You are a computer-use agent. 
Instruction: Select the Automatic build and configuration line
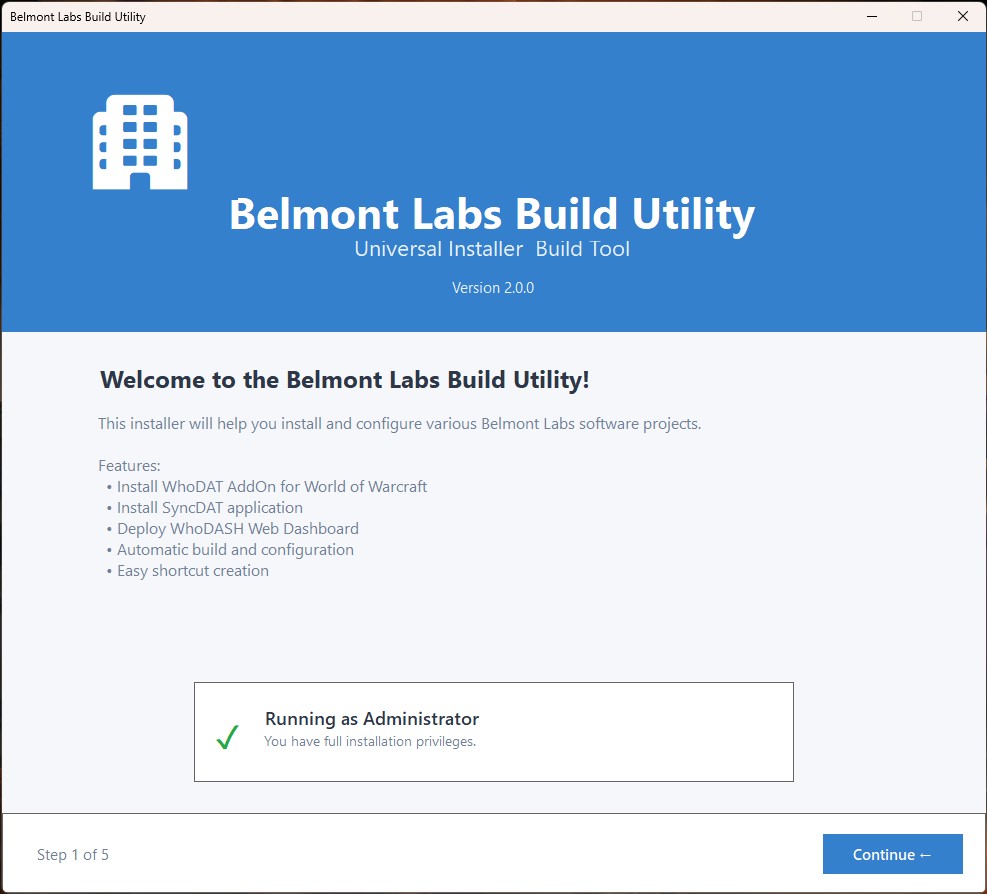(x=235, y=550)
